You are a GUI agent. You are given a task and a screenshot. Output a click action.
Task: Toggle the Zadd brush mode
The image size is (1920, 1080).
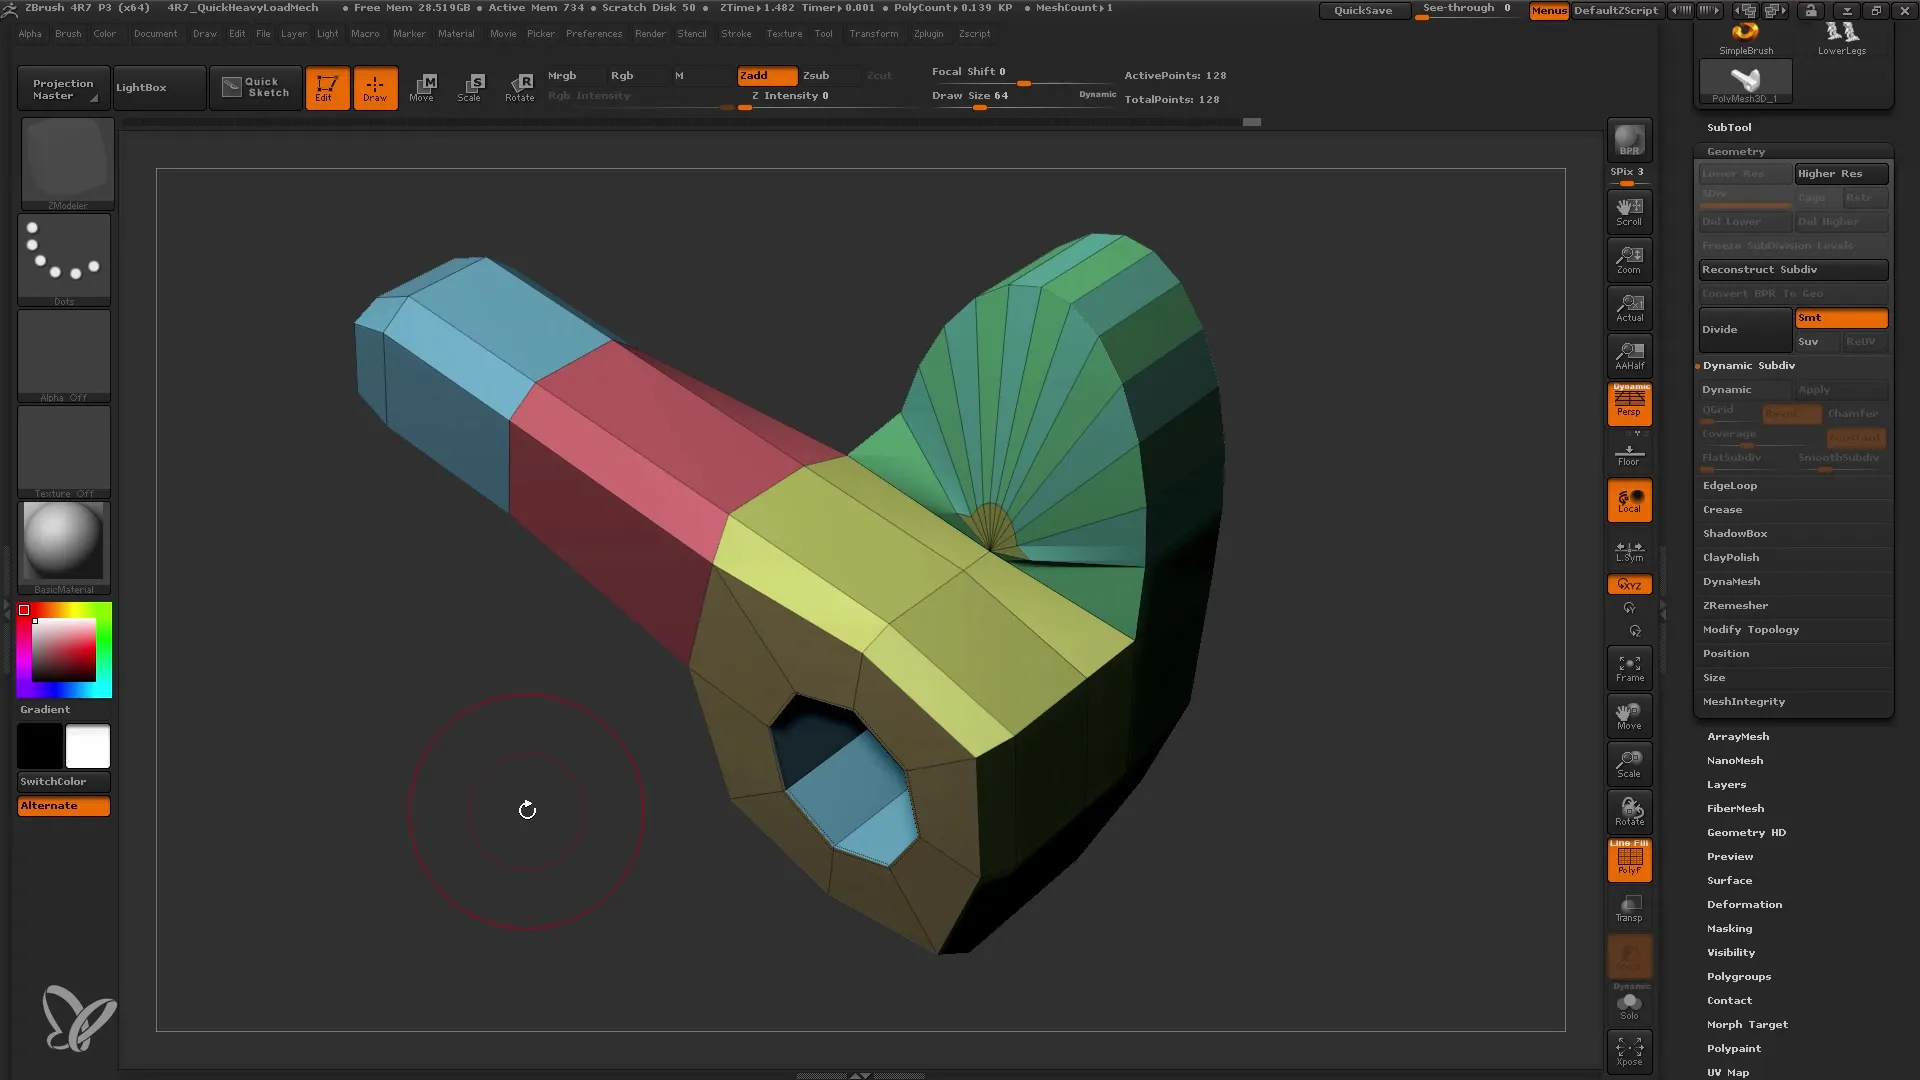(x=765, y=74)
